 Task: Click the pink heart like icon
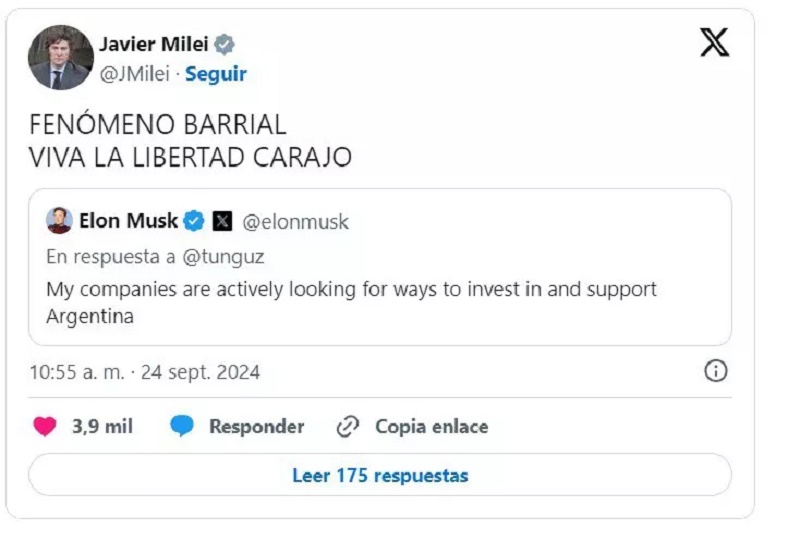45,427
